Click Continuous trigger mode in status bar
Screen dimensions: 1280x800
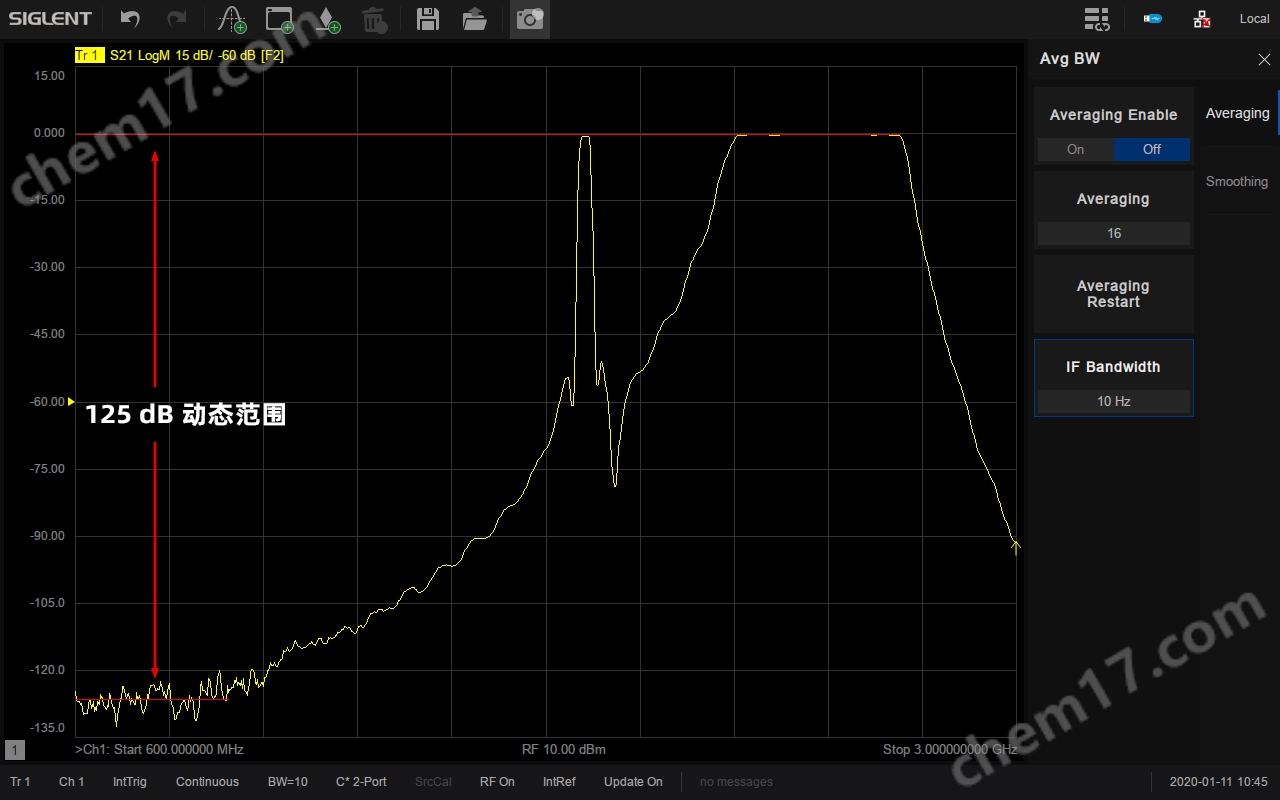(207, 782)
